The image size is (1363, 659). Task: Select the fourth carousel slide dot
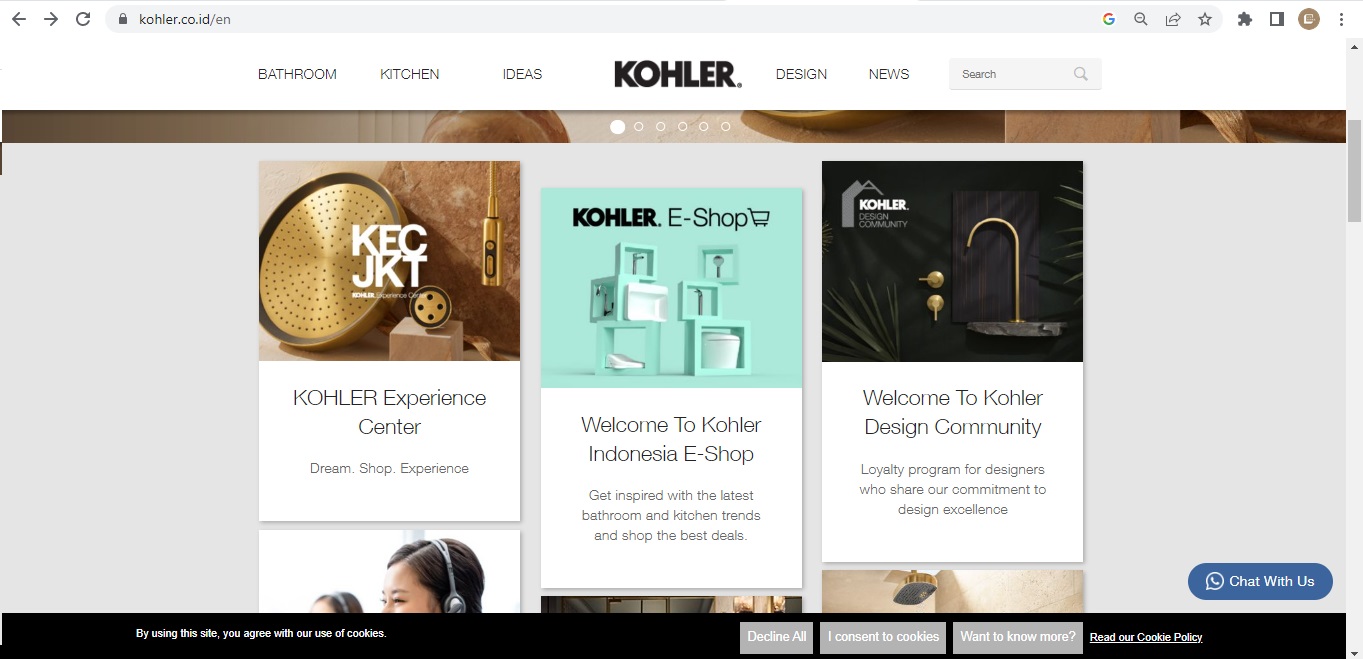click(x=682, y=127)
